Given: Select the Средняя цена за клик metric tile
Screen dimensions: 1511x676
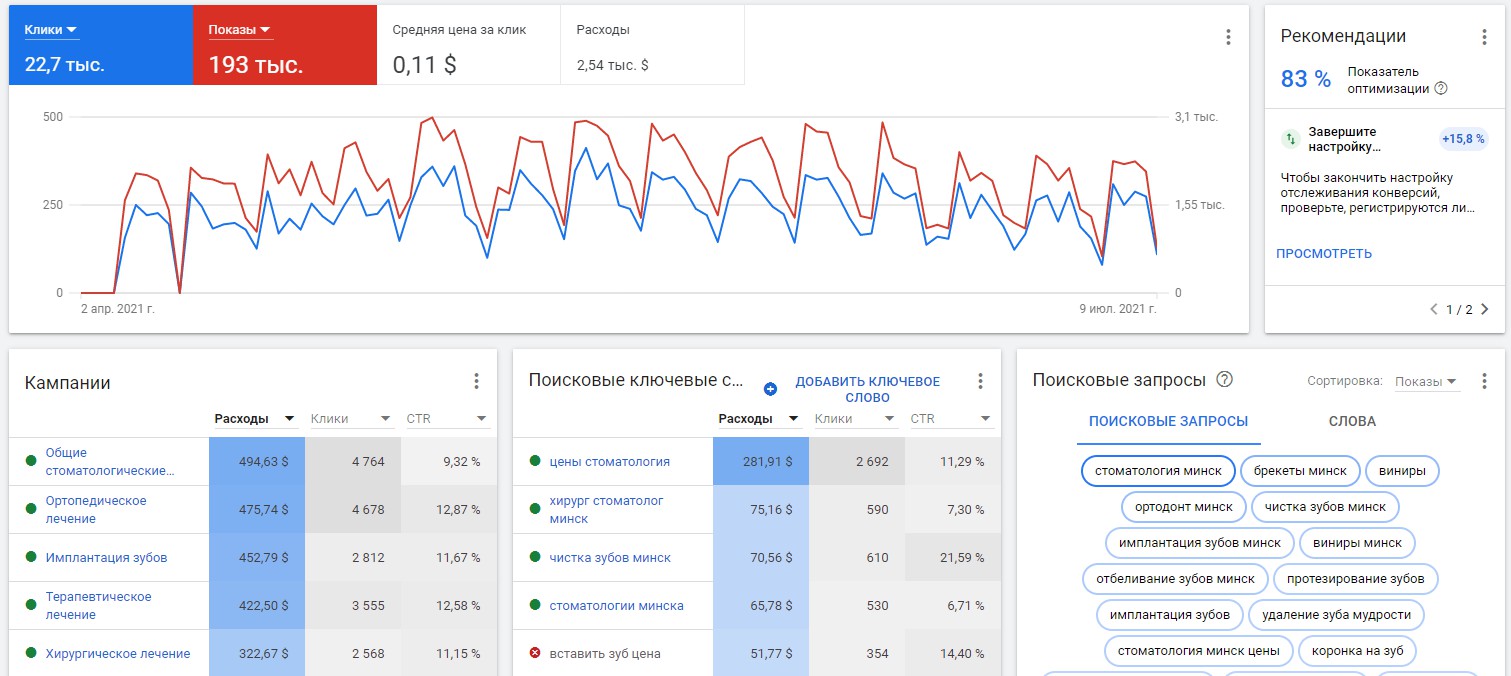Looking at the screenshot, I should point(469,45).
